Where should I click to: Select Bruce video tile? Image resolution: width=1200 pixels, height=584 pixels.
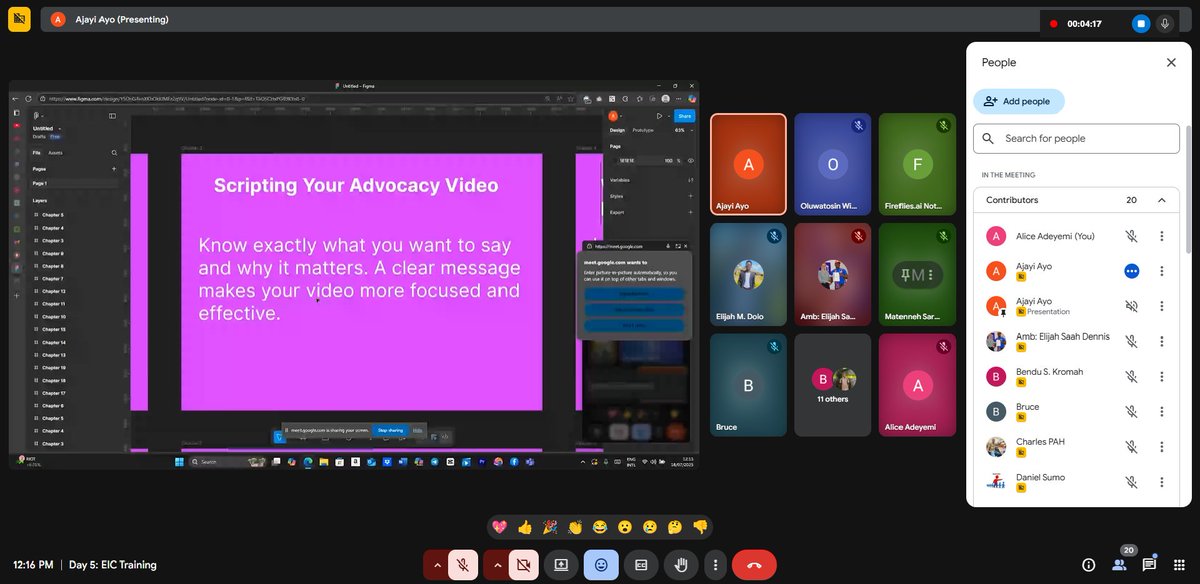tap(748, 385)
